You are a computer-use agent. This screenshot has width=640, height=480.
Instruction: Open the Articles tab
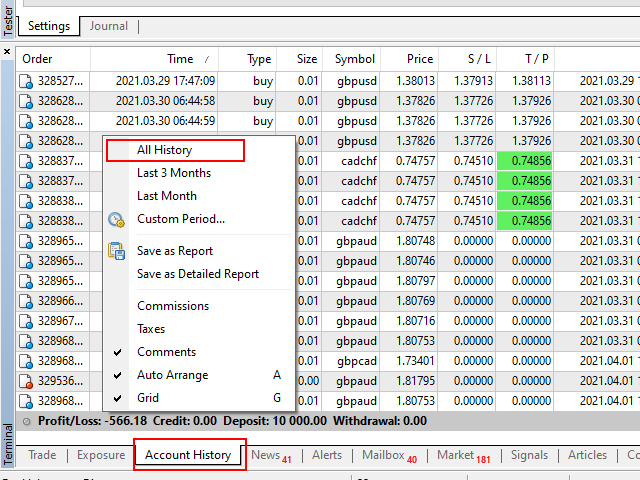pos(587,455)
